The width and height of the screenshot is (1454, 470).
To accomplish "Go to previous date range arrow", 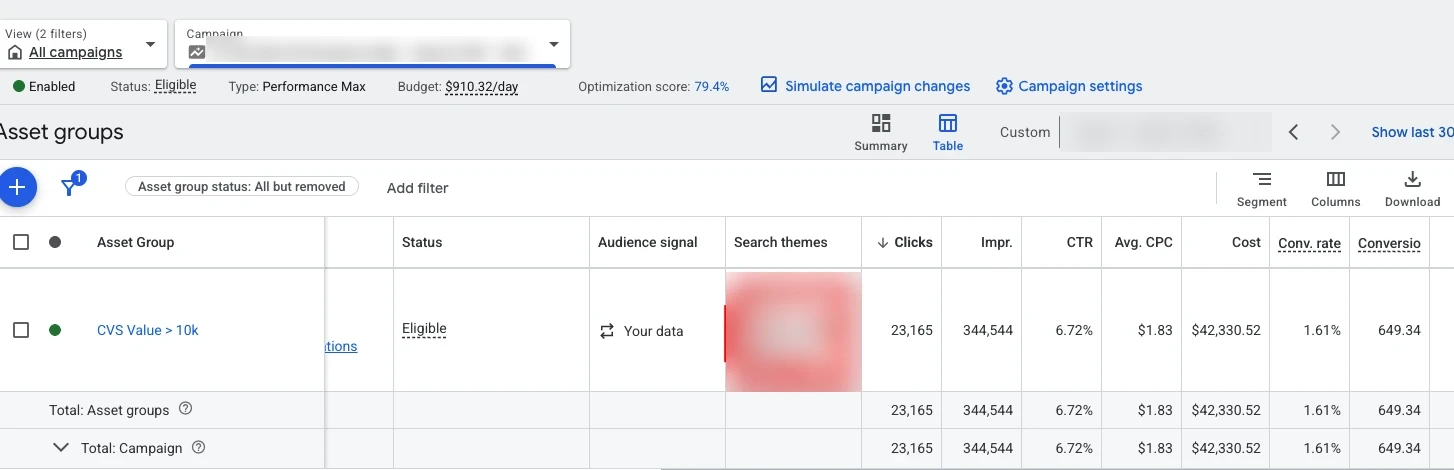I will (x=1293, y=132).
